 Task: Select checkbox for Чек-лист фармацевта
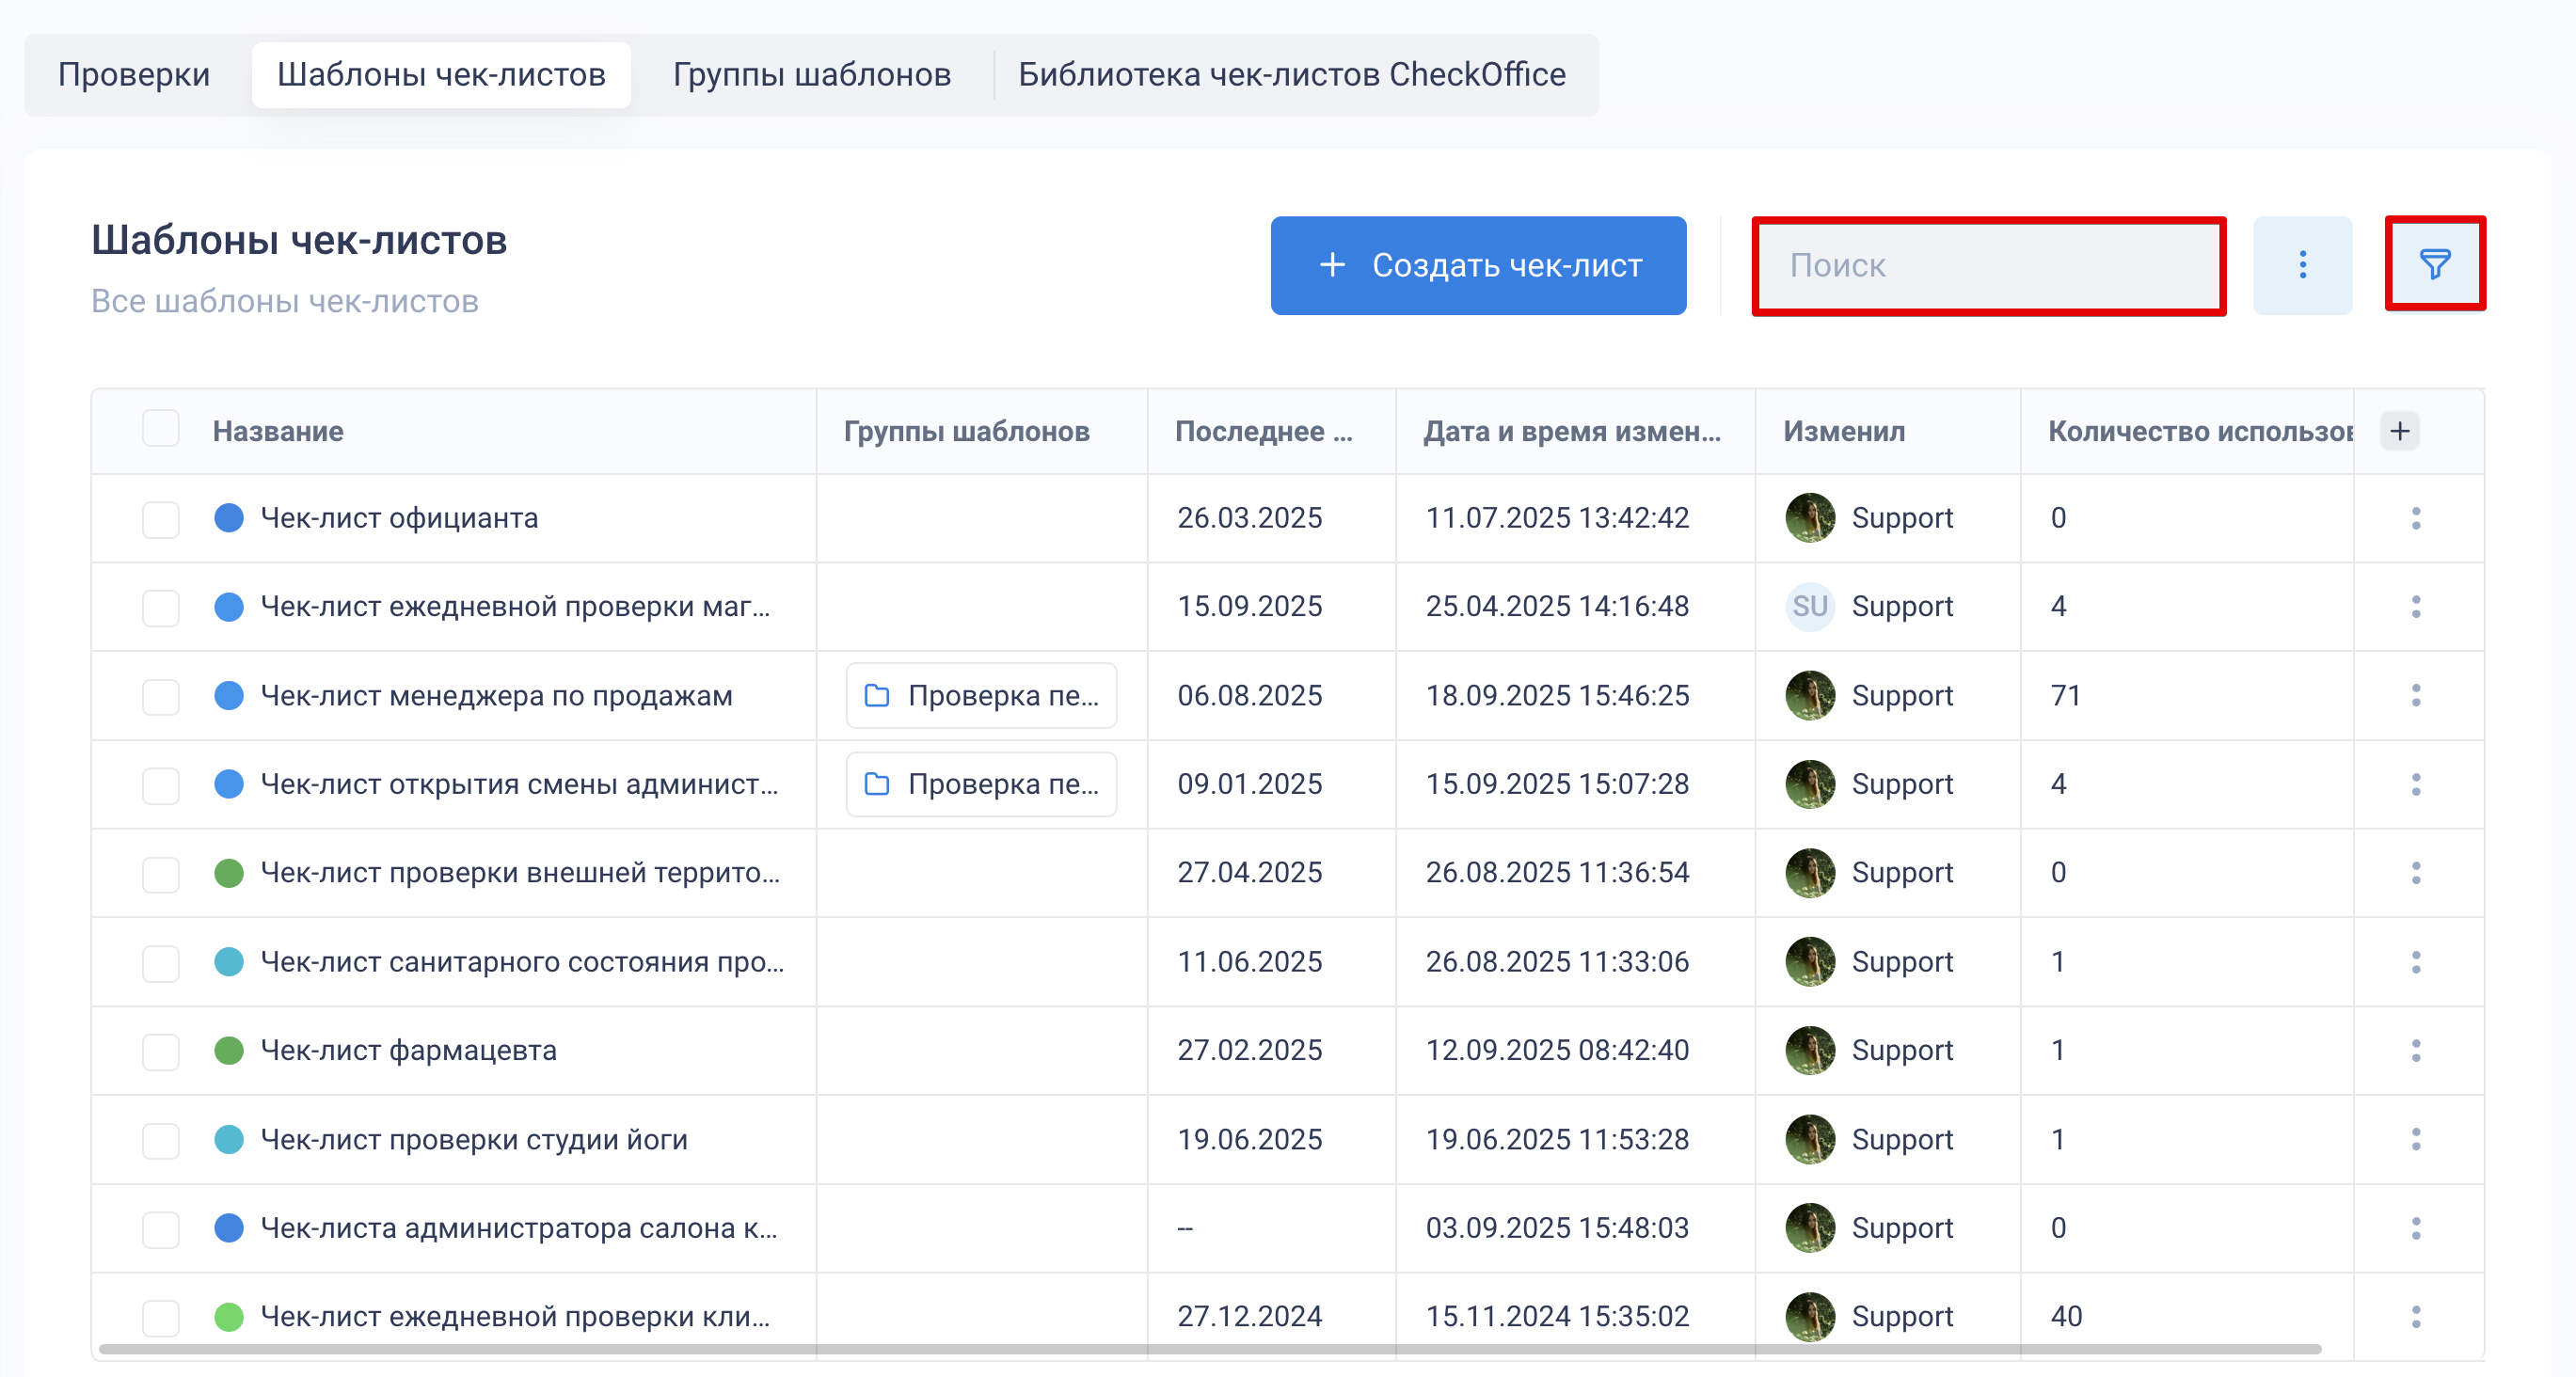[160, 1051]
